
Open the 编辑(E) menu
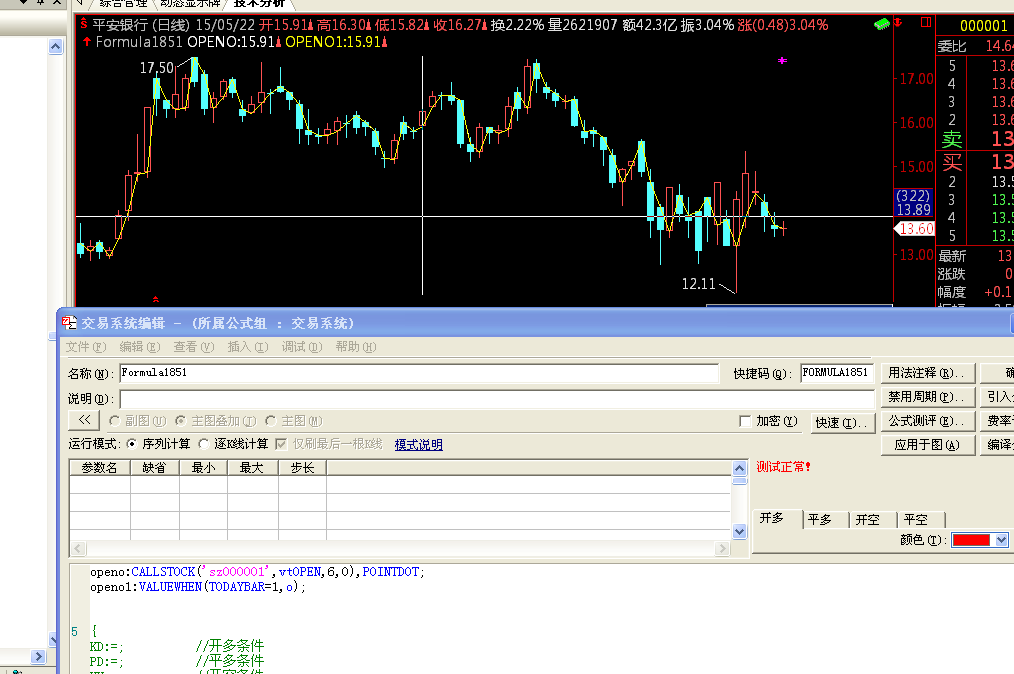pyautogui.click(x=140, y=347)
